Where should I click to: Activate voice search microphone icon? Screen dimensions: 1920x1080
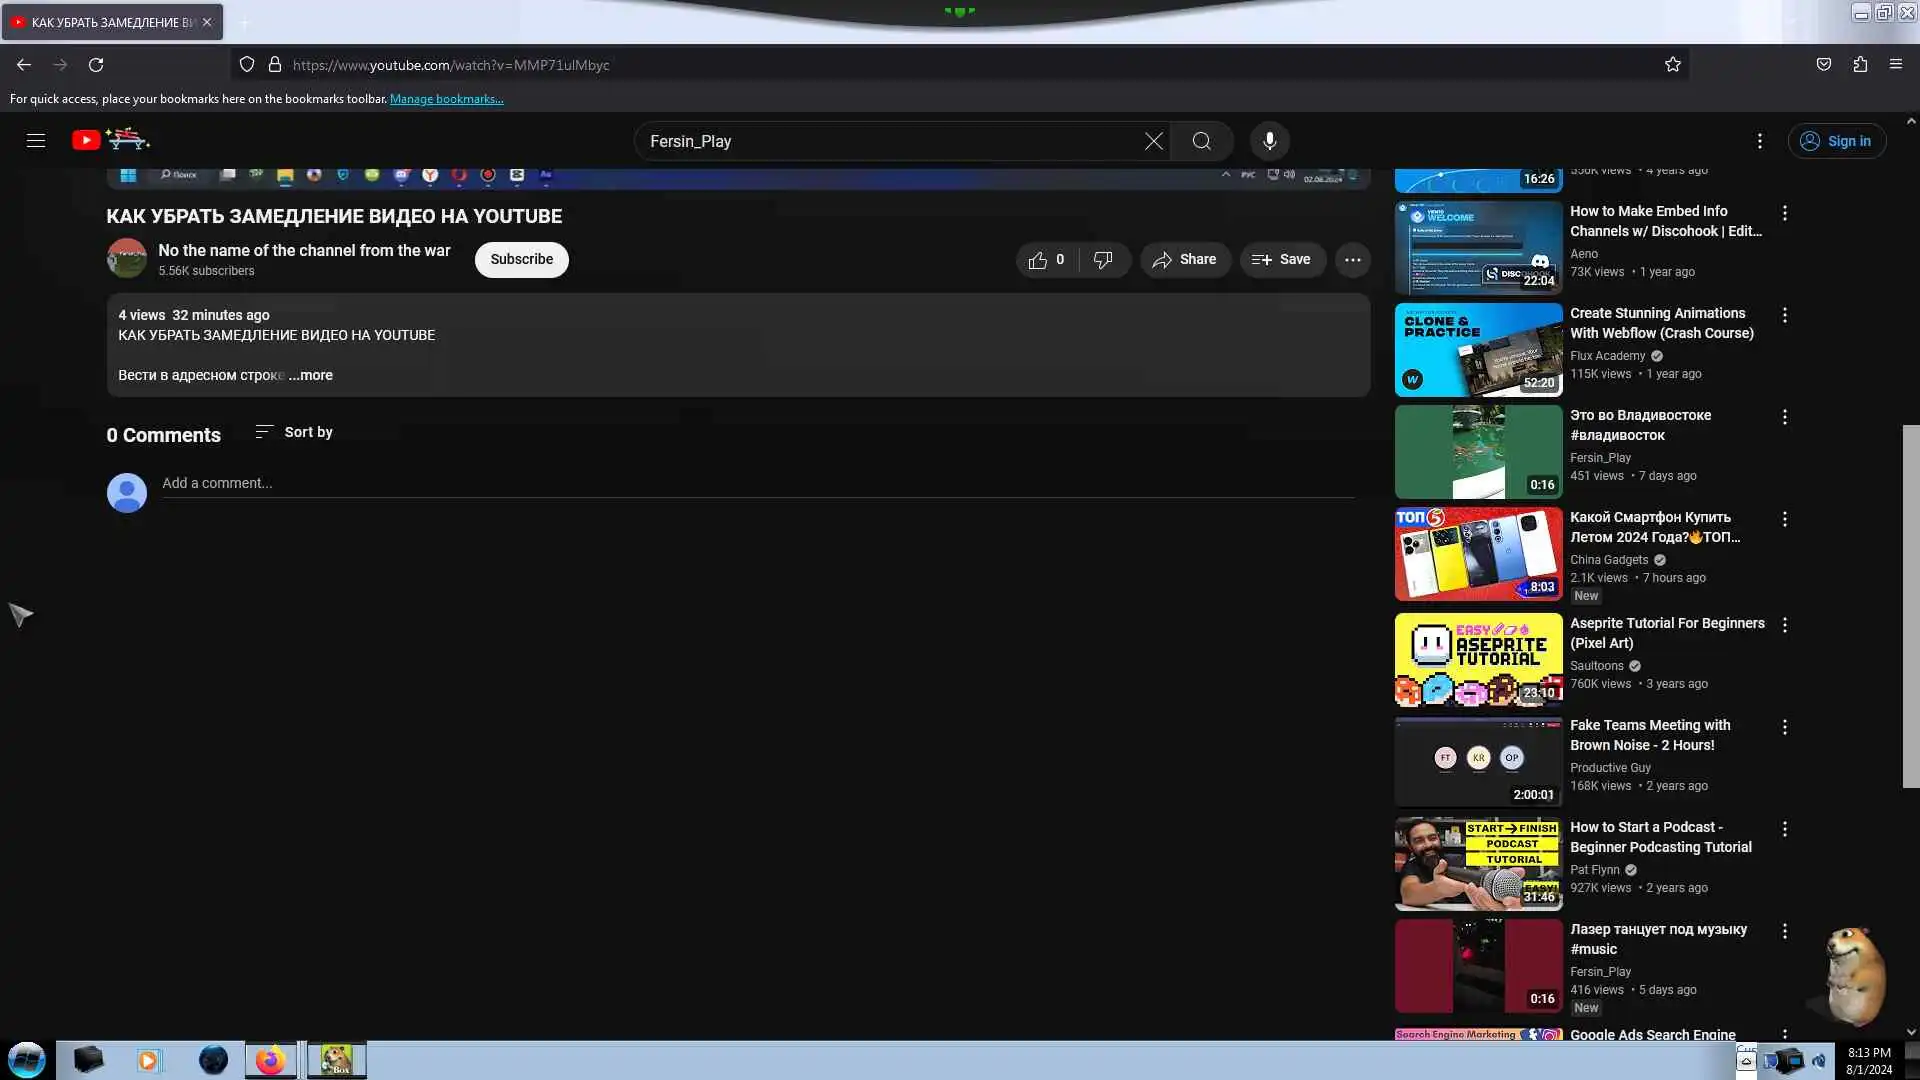(x=1269, y=141)
